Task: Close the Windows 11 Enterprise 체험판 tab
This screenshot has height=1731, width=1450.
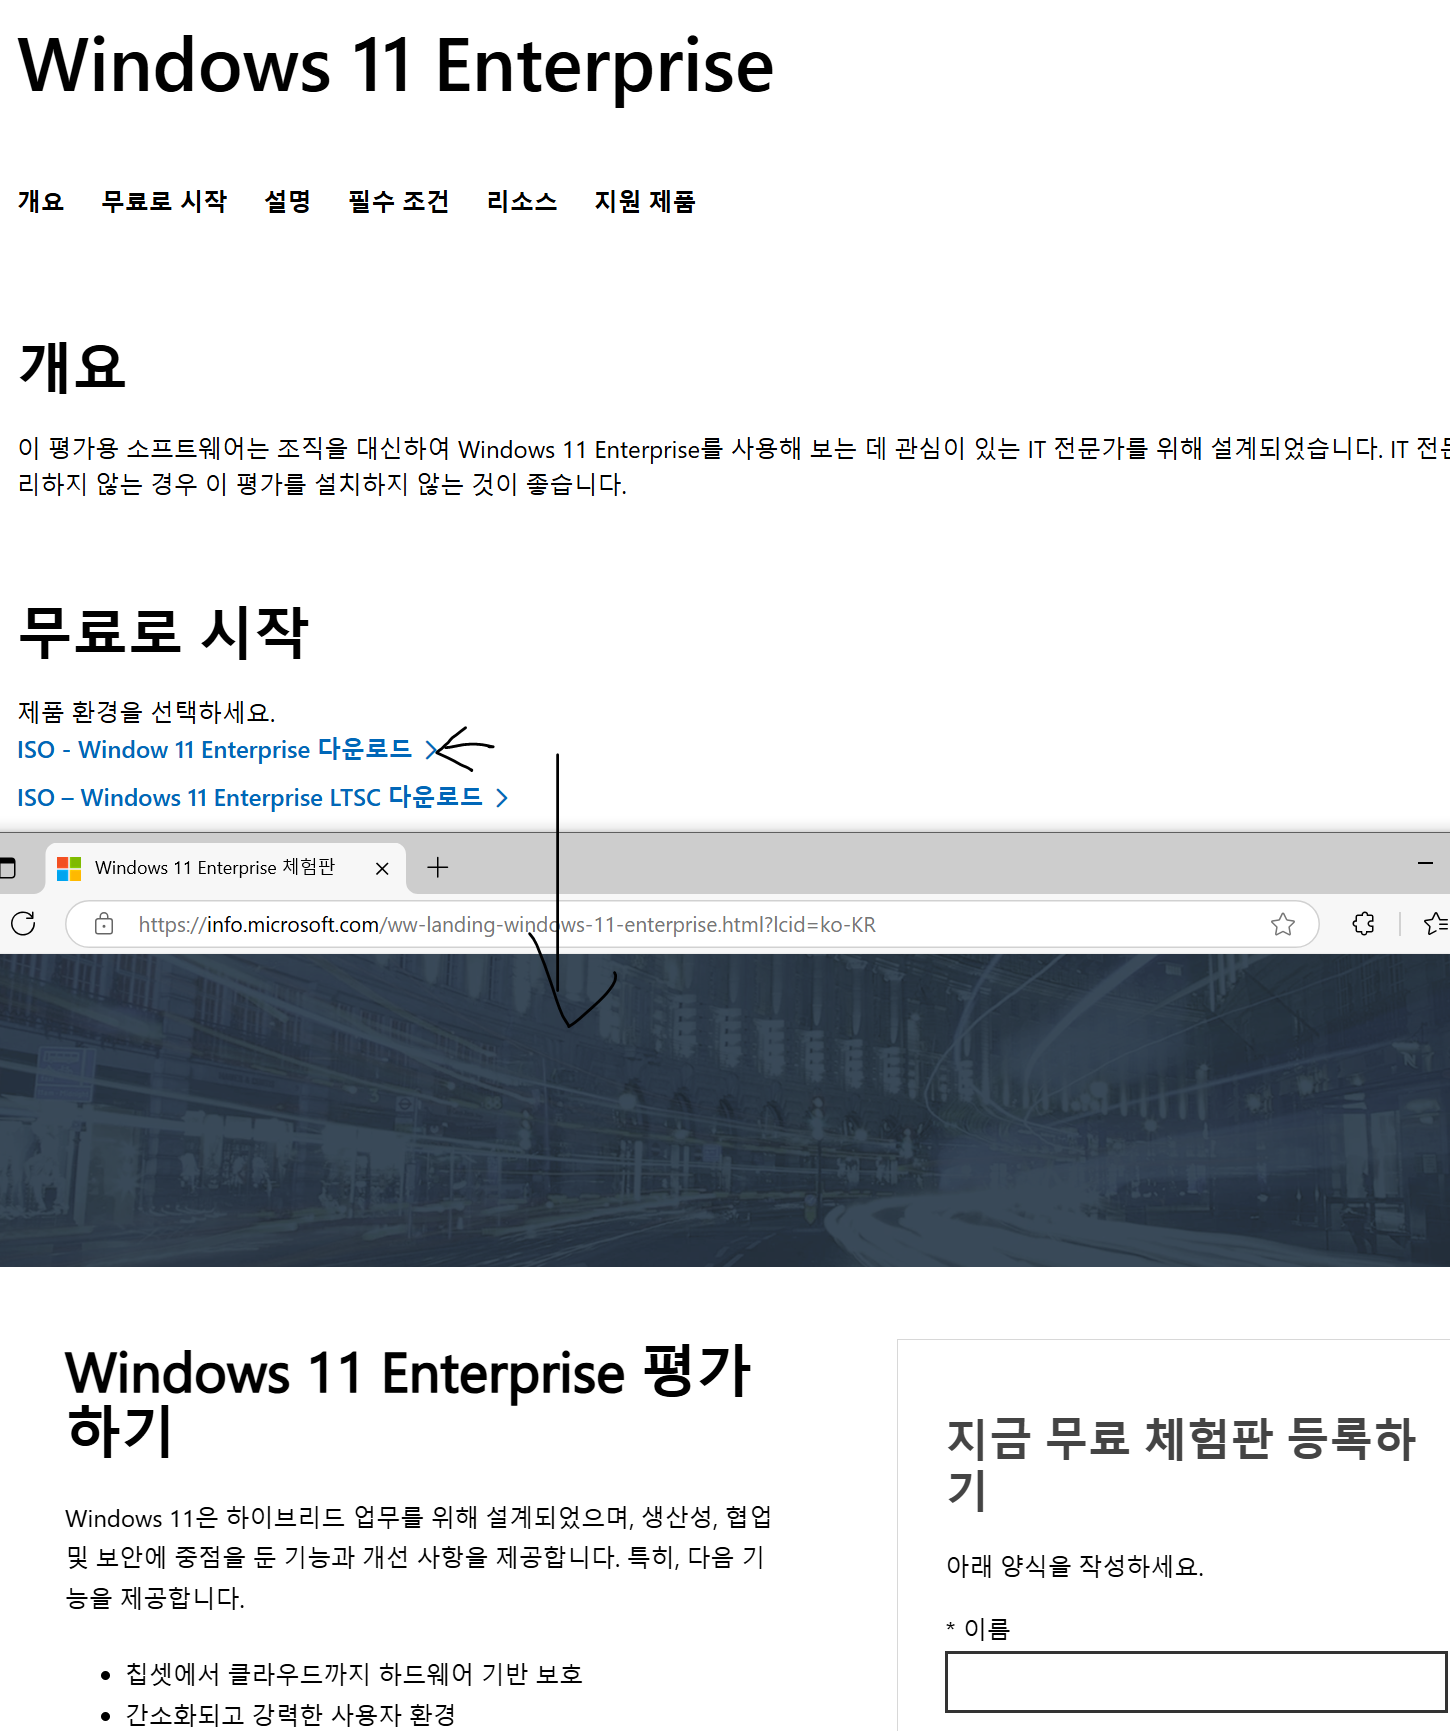Action: pyautogui.click(x=382, y=869)
